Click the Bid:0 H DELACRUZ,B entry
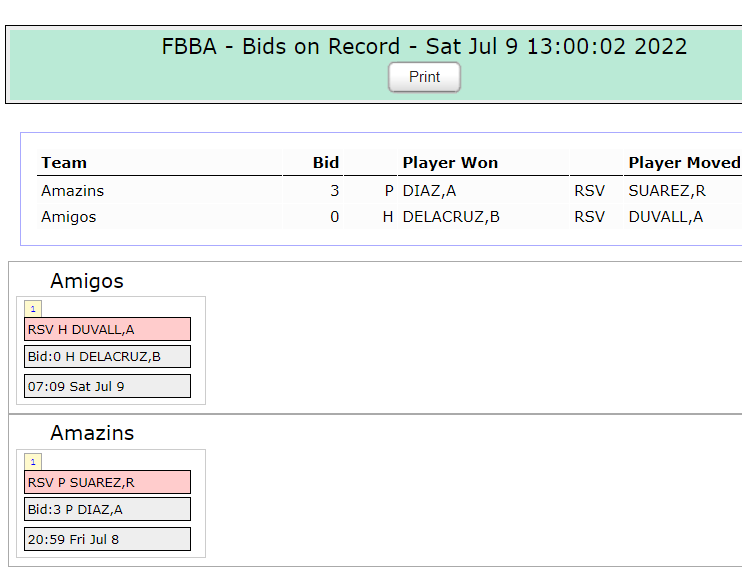 tap(107, 356)
